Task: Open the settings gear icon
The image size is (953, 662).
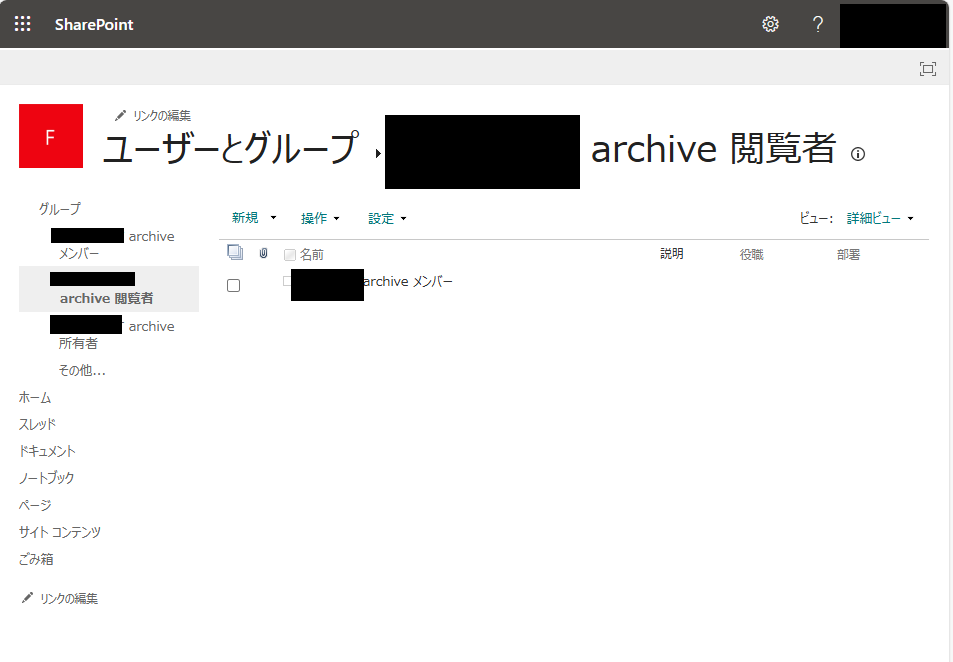Action: (770, 24)
